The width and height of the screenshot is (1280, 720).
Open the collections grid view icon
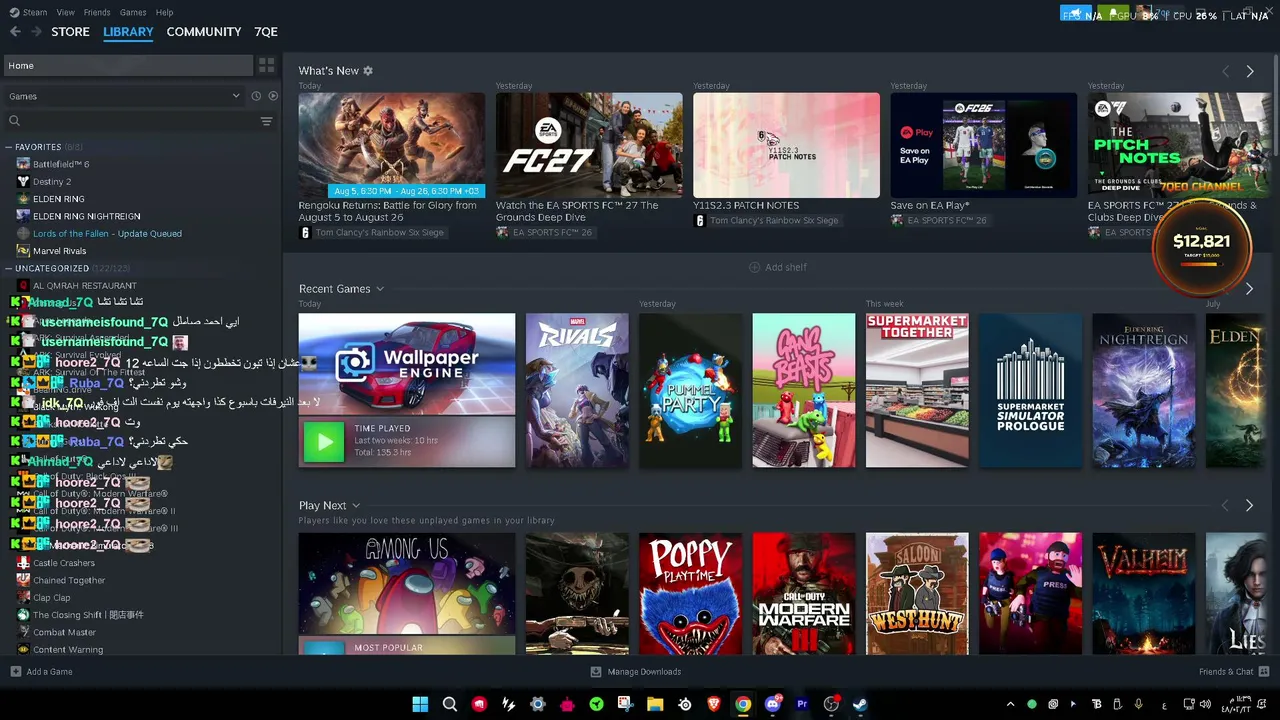click(x=266, y=66)
